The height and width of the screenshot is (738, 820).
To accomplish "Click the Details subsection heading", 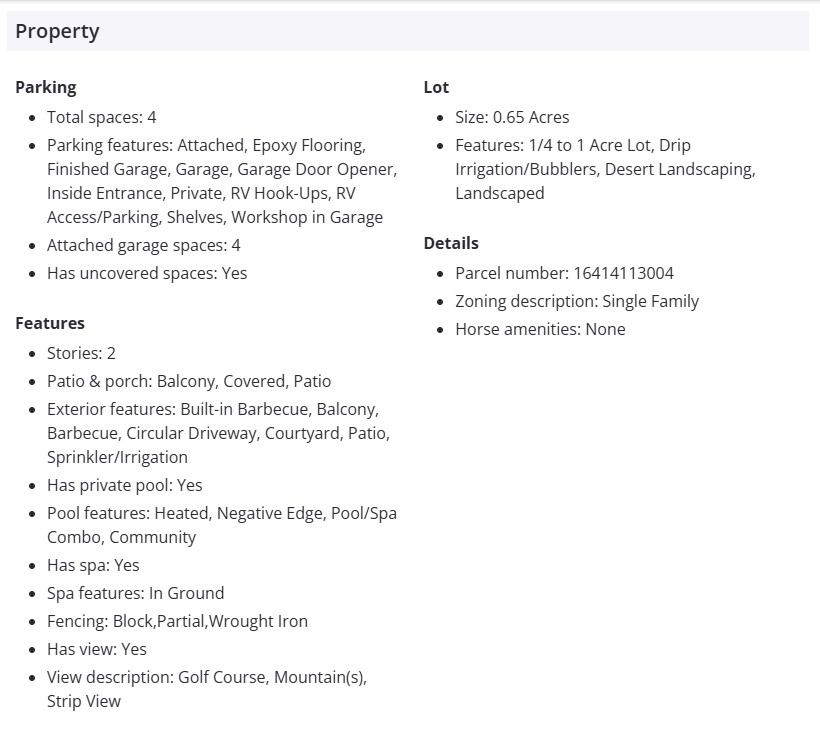I will point(451,243).
